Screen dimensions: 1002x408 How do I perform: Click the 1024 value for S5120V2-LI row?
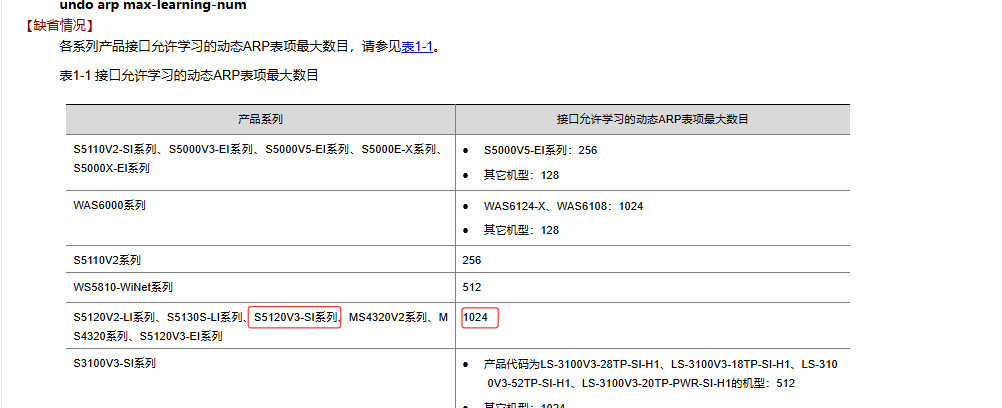pyautogui.click(x=475, y=317)
